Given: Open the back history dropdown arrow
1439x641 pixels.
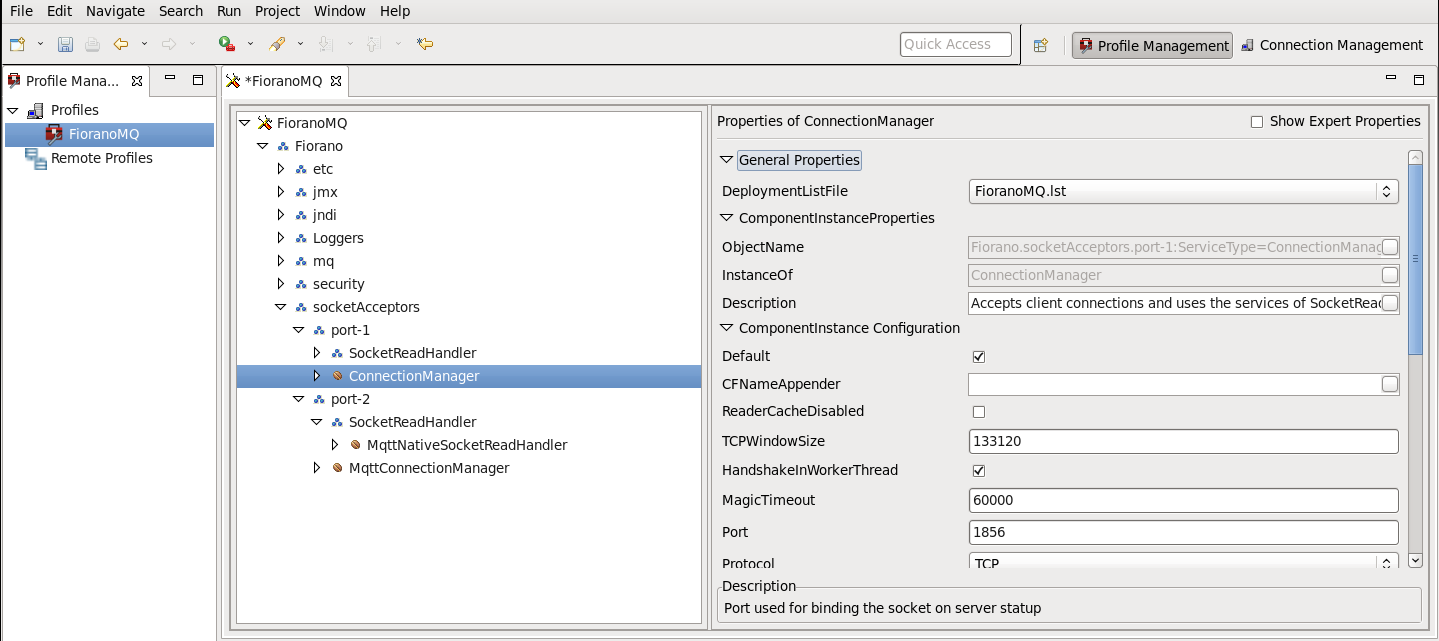Looking at the screenshot, I should (x=144, y=44).
